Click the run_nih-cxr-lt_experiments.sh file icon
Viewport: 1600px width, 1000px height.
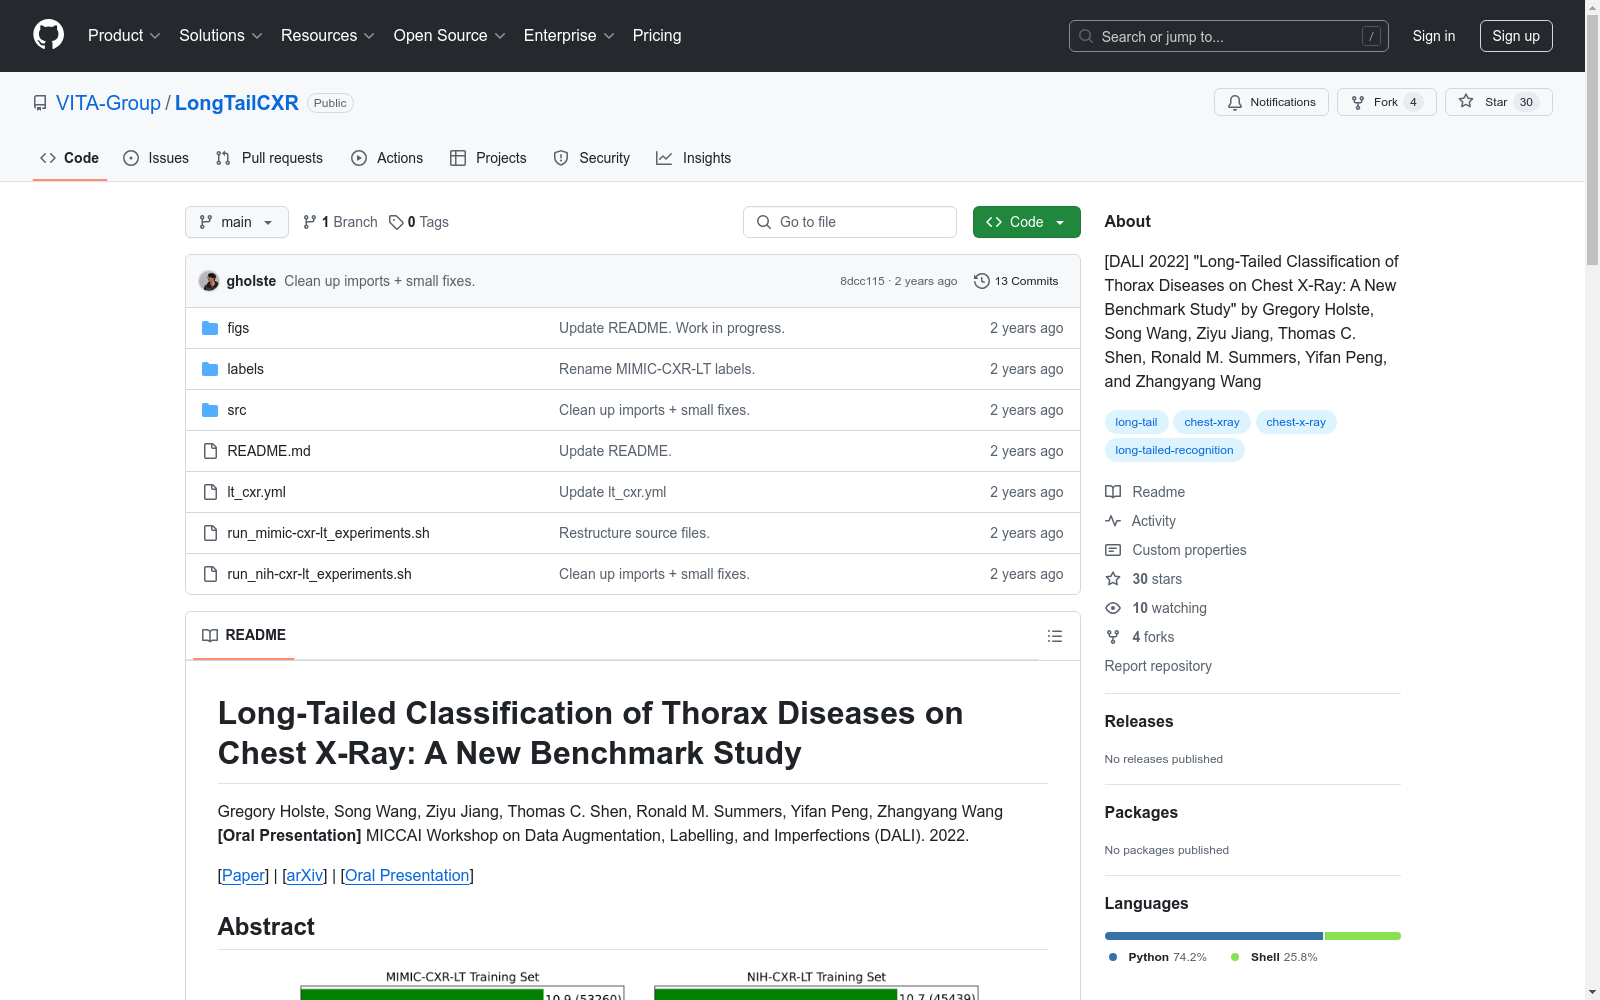click(x=210, y=574)
